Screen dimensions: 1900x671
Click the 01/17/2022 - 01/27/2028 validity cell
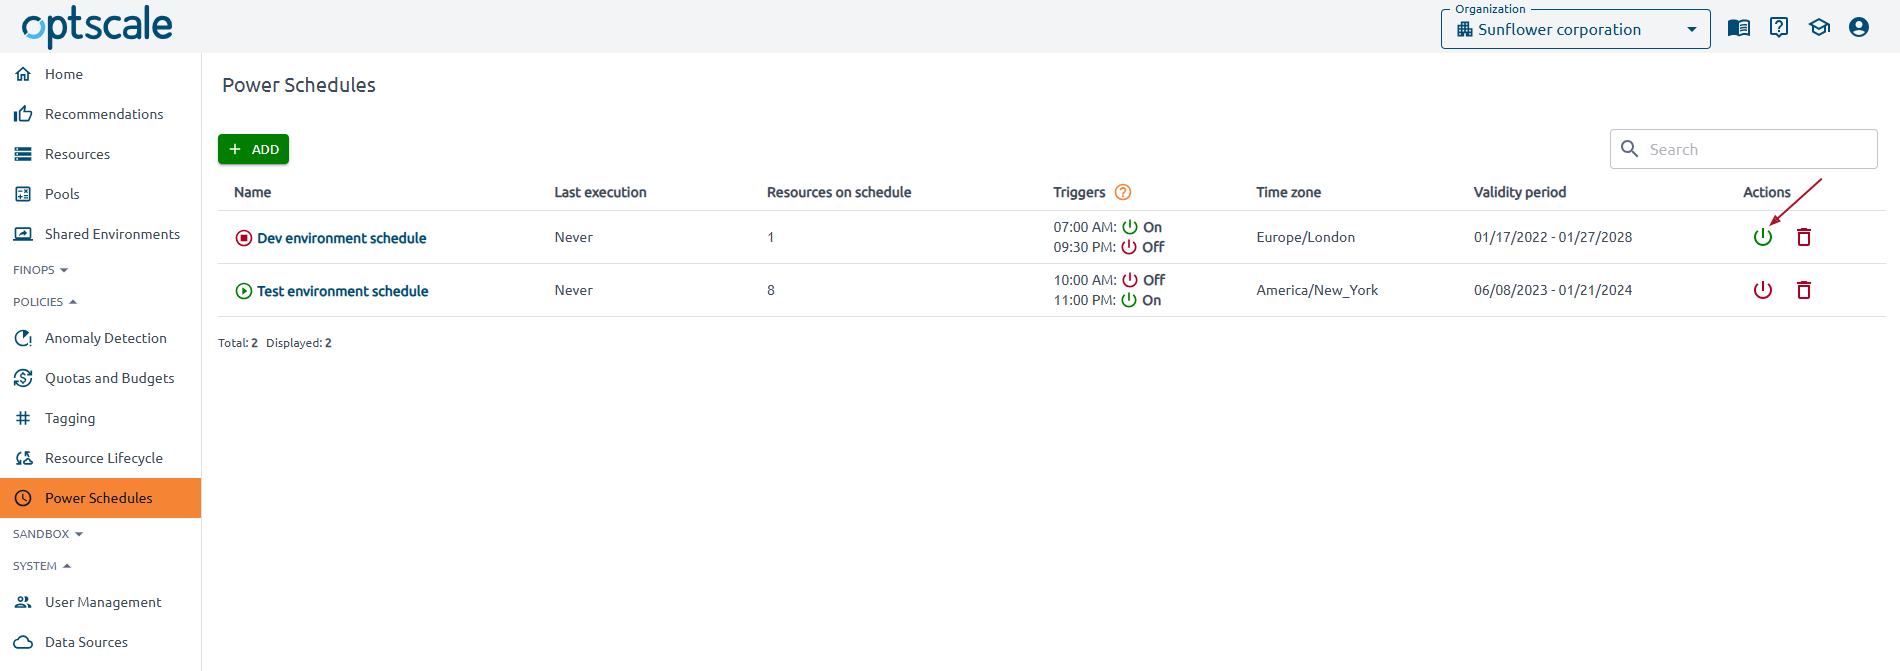click(x=1553, y=237)
